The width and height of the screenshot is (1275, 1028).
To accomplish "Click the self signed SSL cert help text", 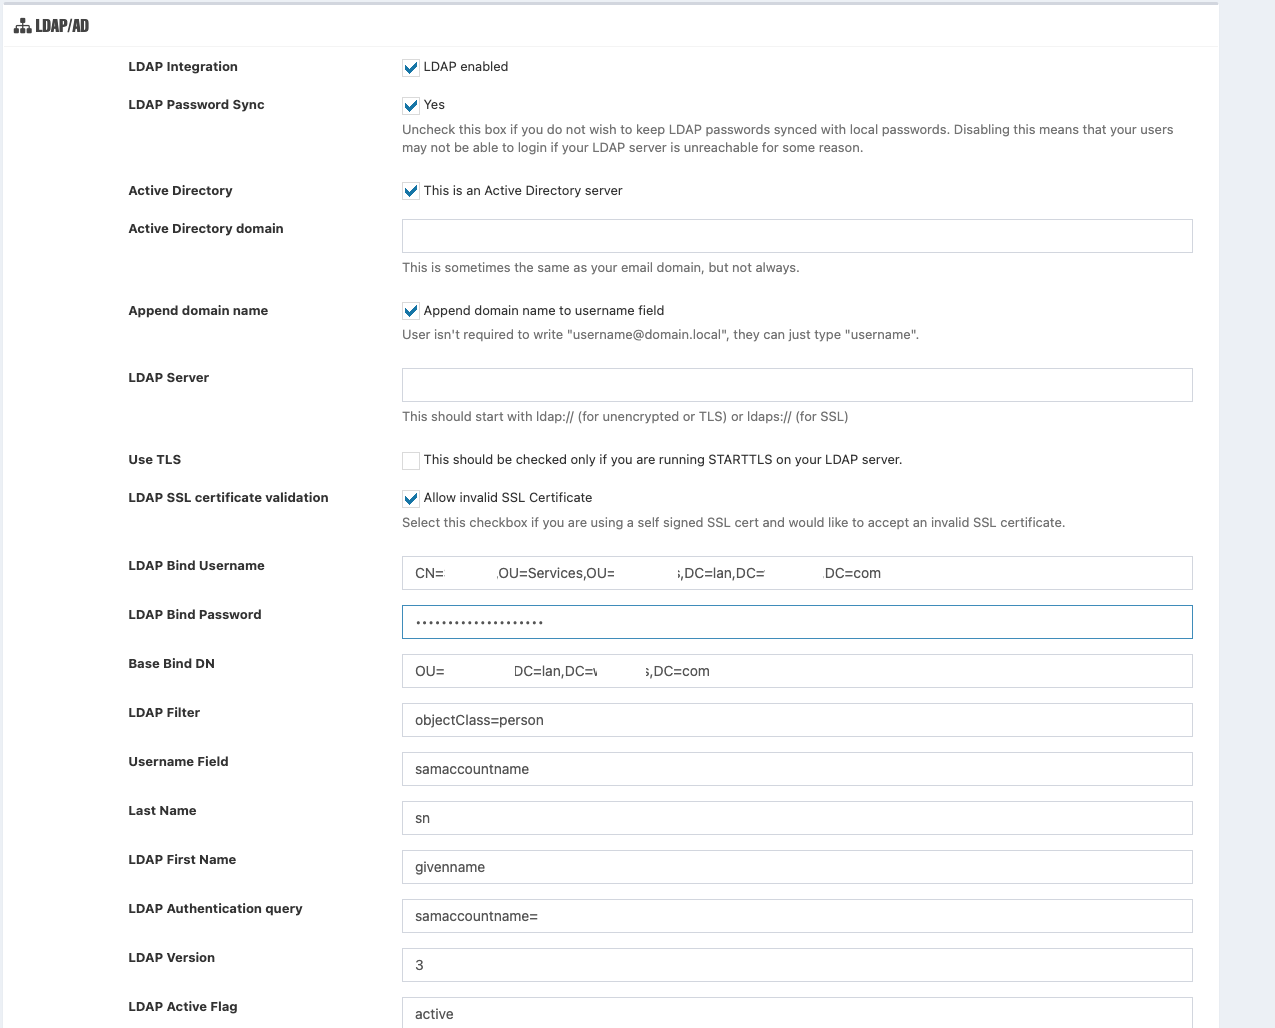I will click(733, 523).
